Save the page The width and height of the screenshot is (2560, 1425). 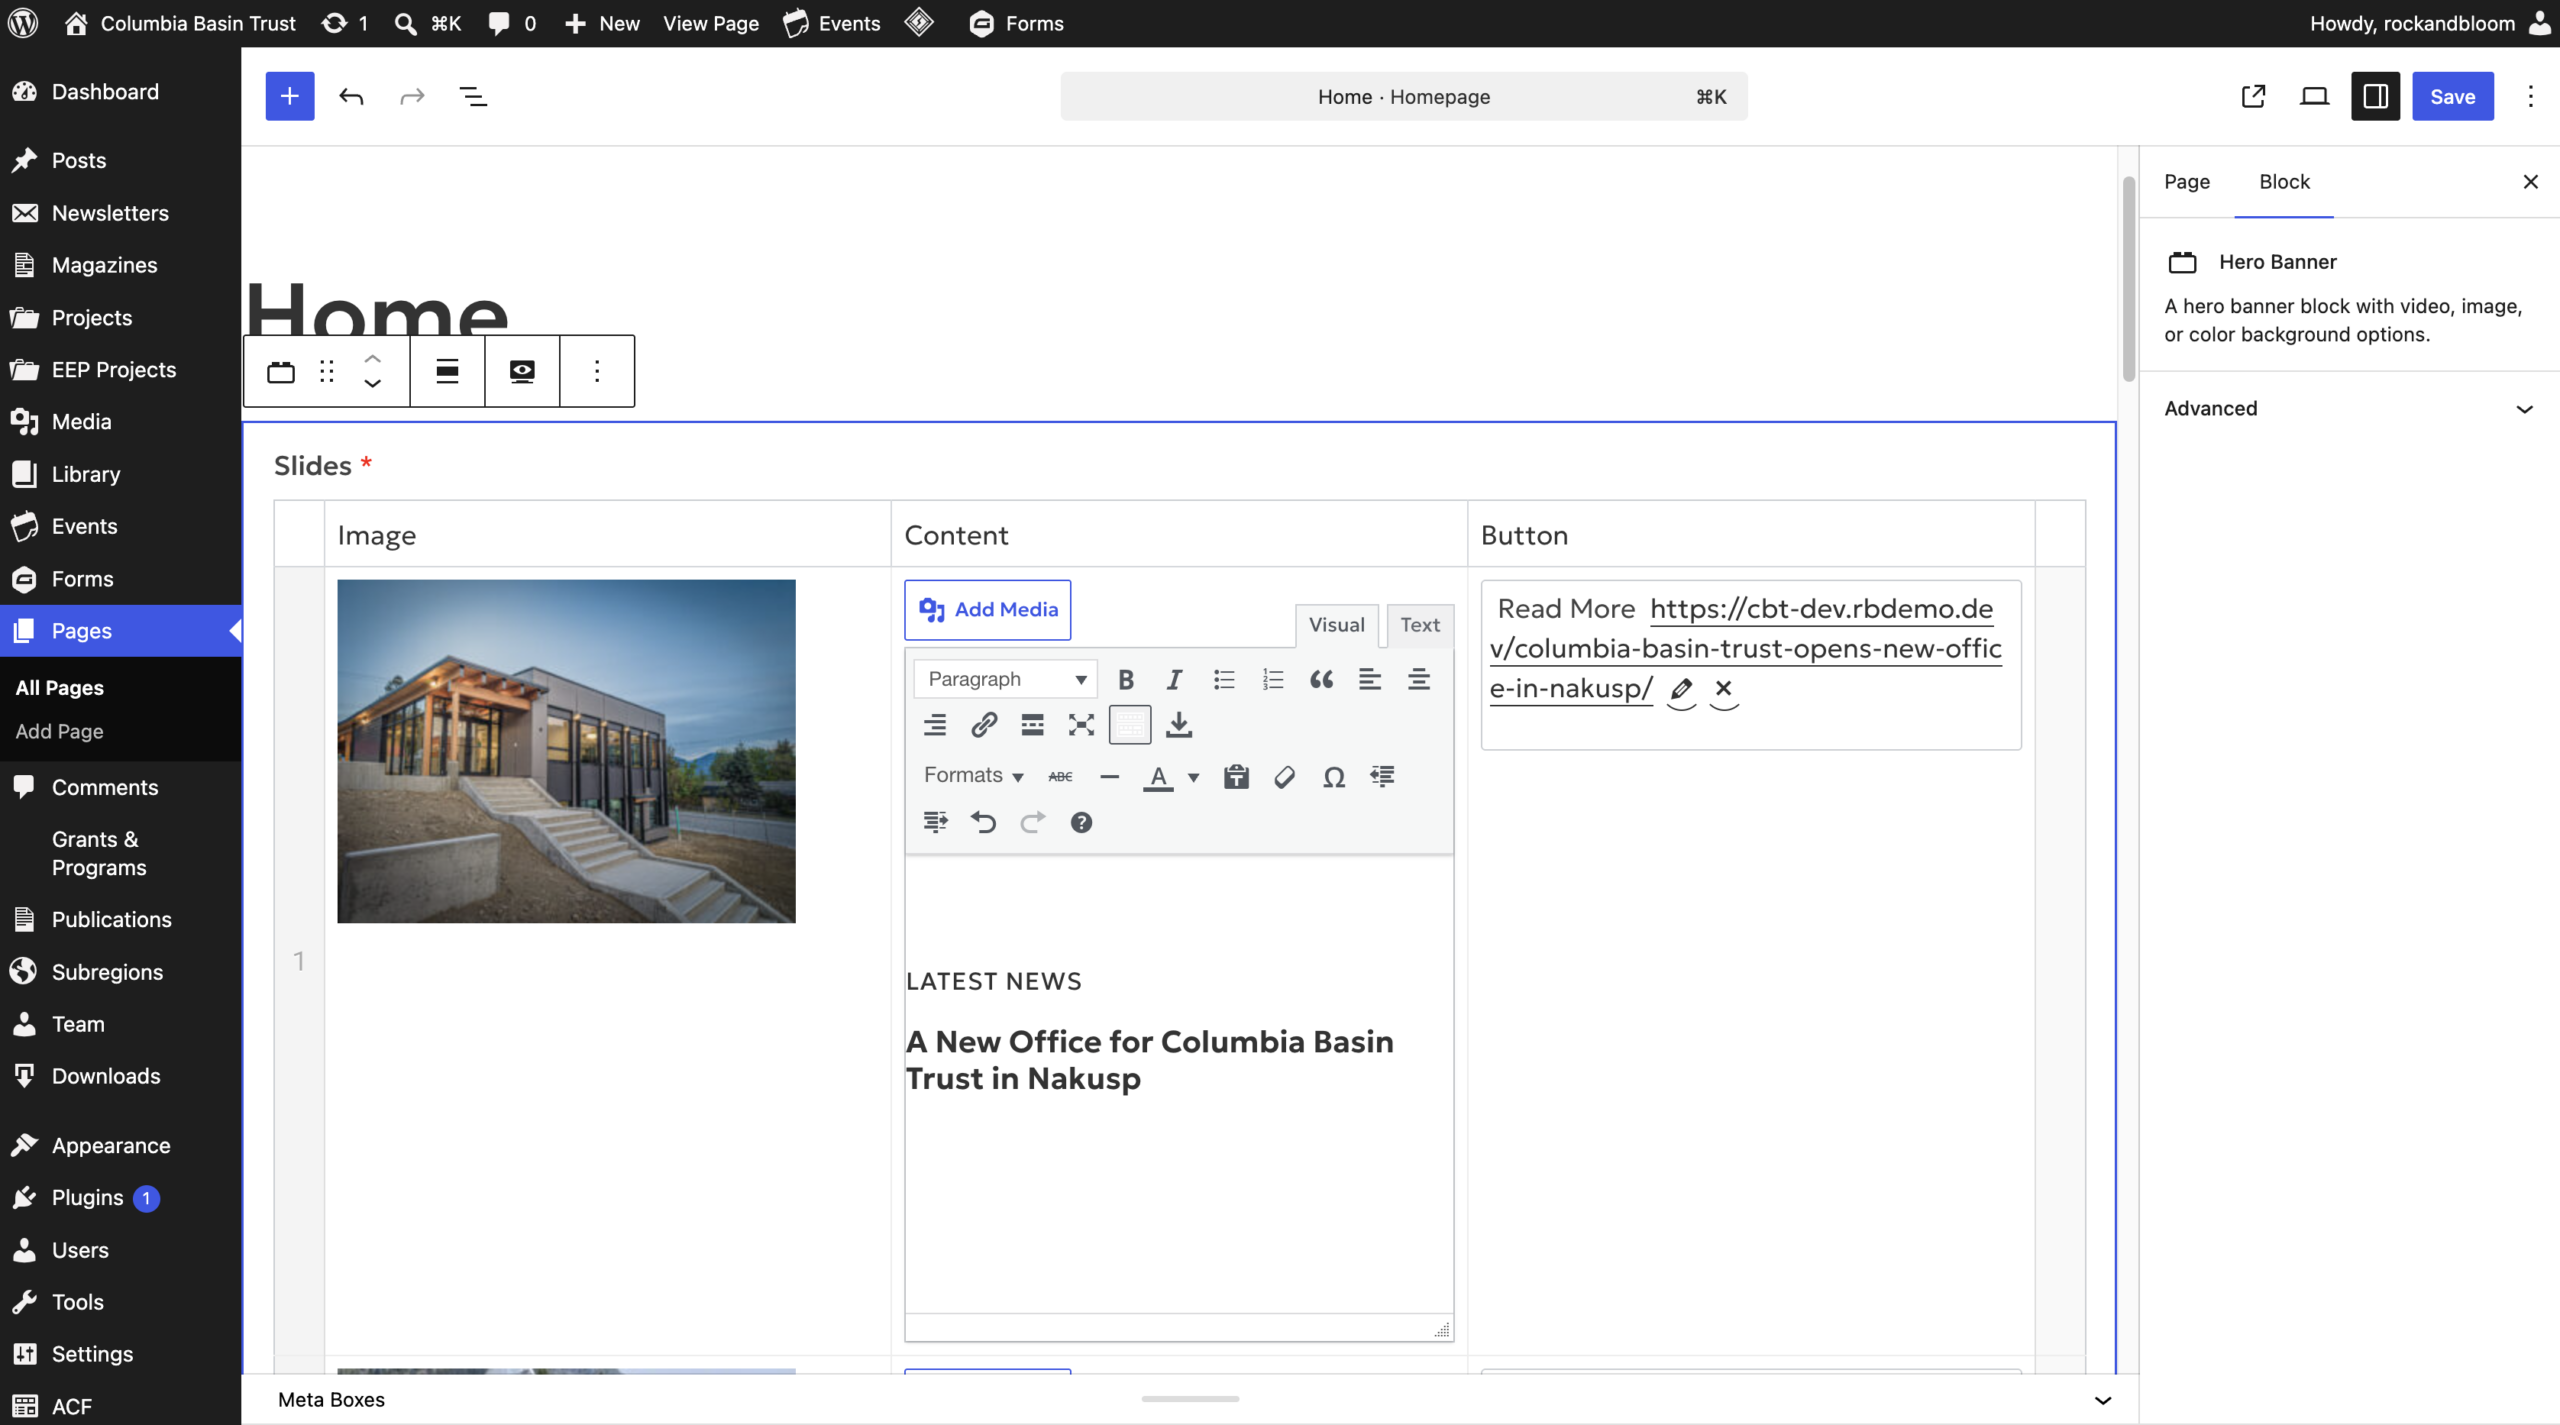click(x=2453, y=96)
